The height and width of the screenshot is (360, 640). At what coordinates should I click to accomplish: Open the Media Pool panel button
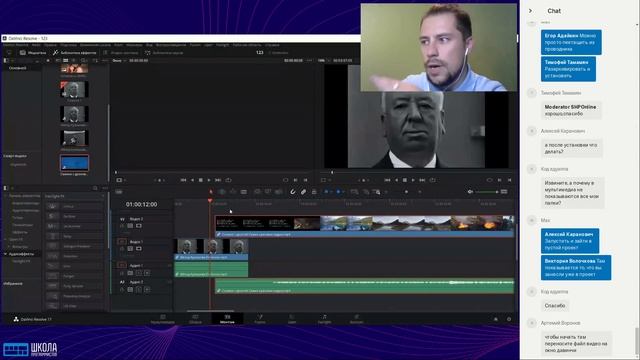click(33, 53)
